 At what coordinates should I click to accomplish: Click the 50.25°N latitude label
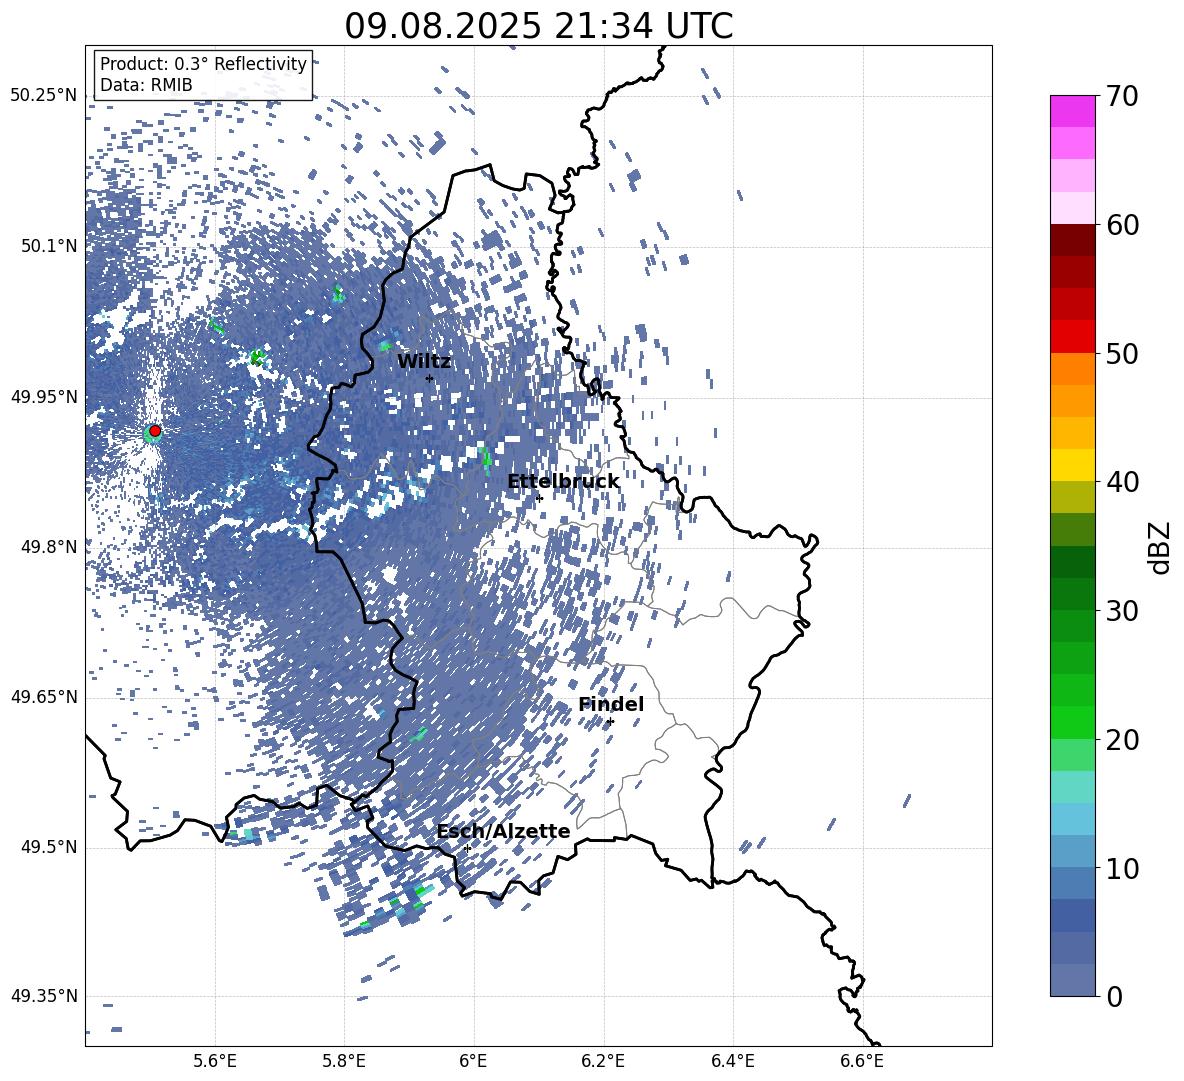pos(44,96)
